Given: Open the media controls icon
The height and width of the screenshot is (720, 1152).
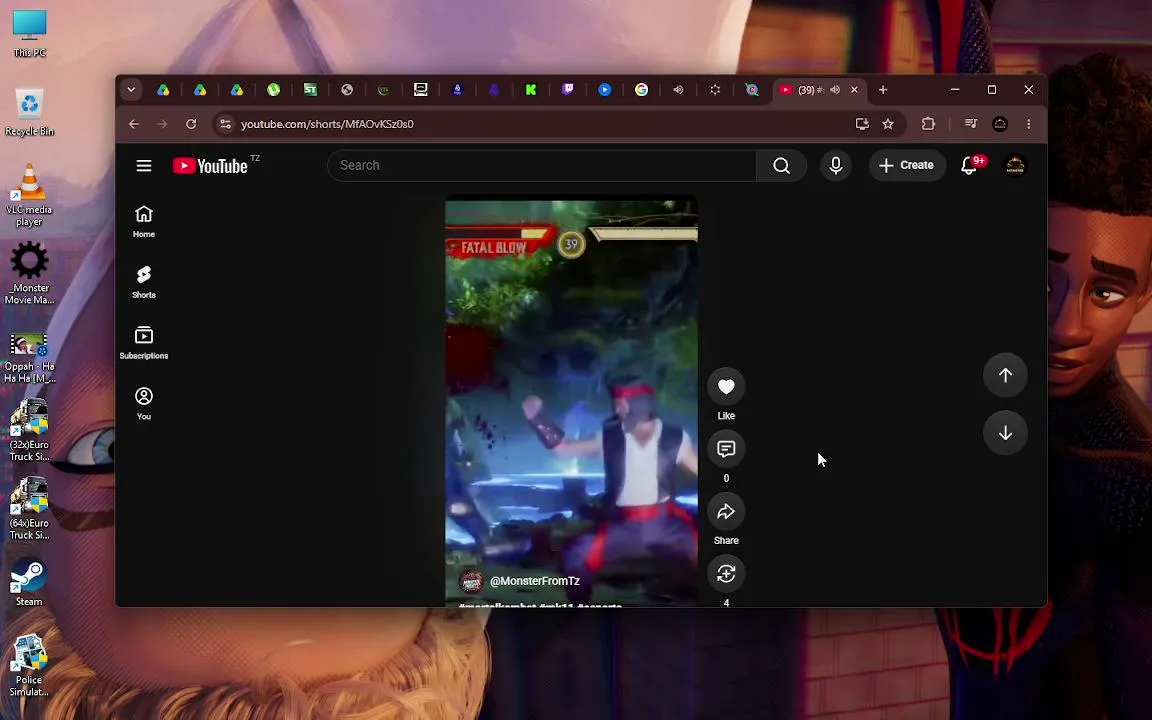Looking at the screenshot, I should pyautogui.click(x=971, y=124).
